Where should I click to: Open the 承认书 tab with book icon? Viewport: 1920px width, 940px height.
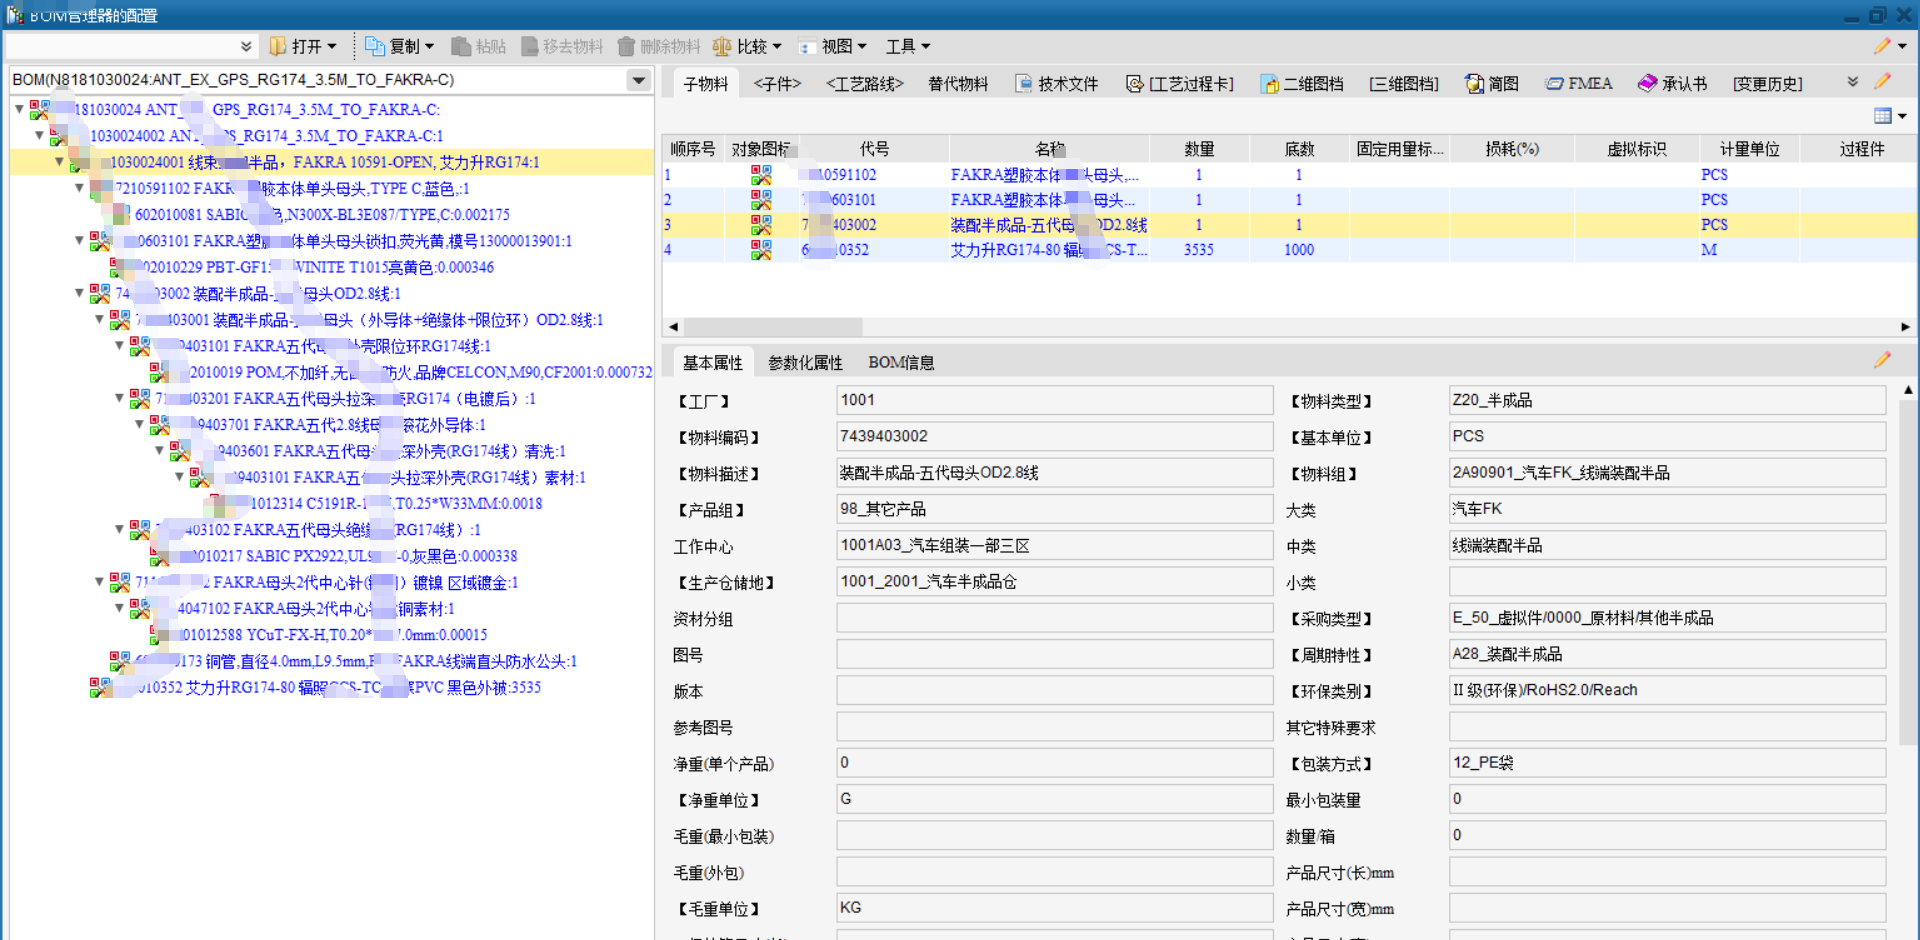1672,84
